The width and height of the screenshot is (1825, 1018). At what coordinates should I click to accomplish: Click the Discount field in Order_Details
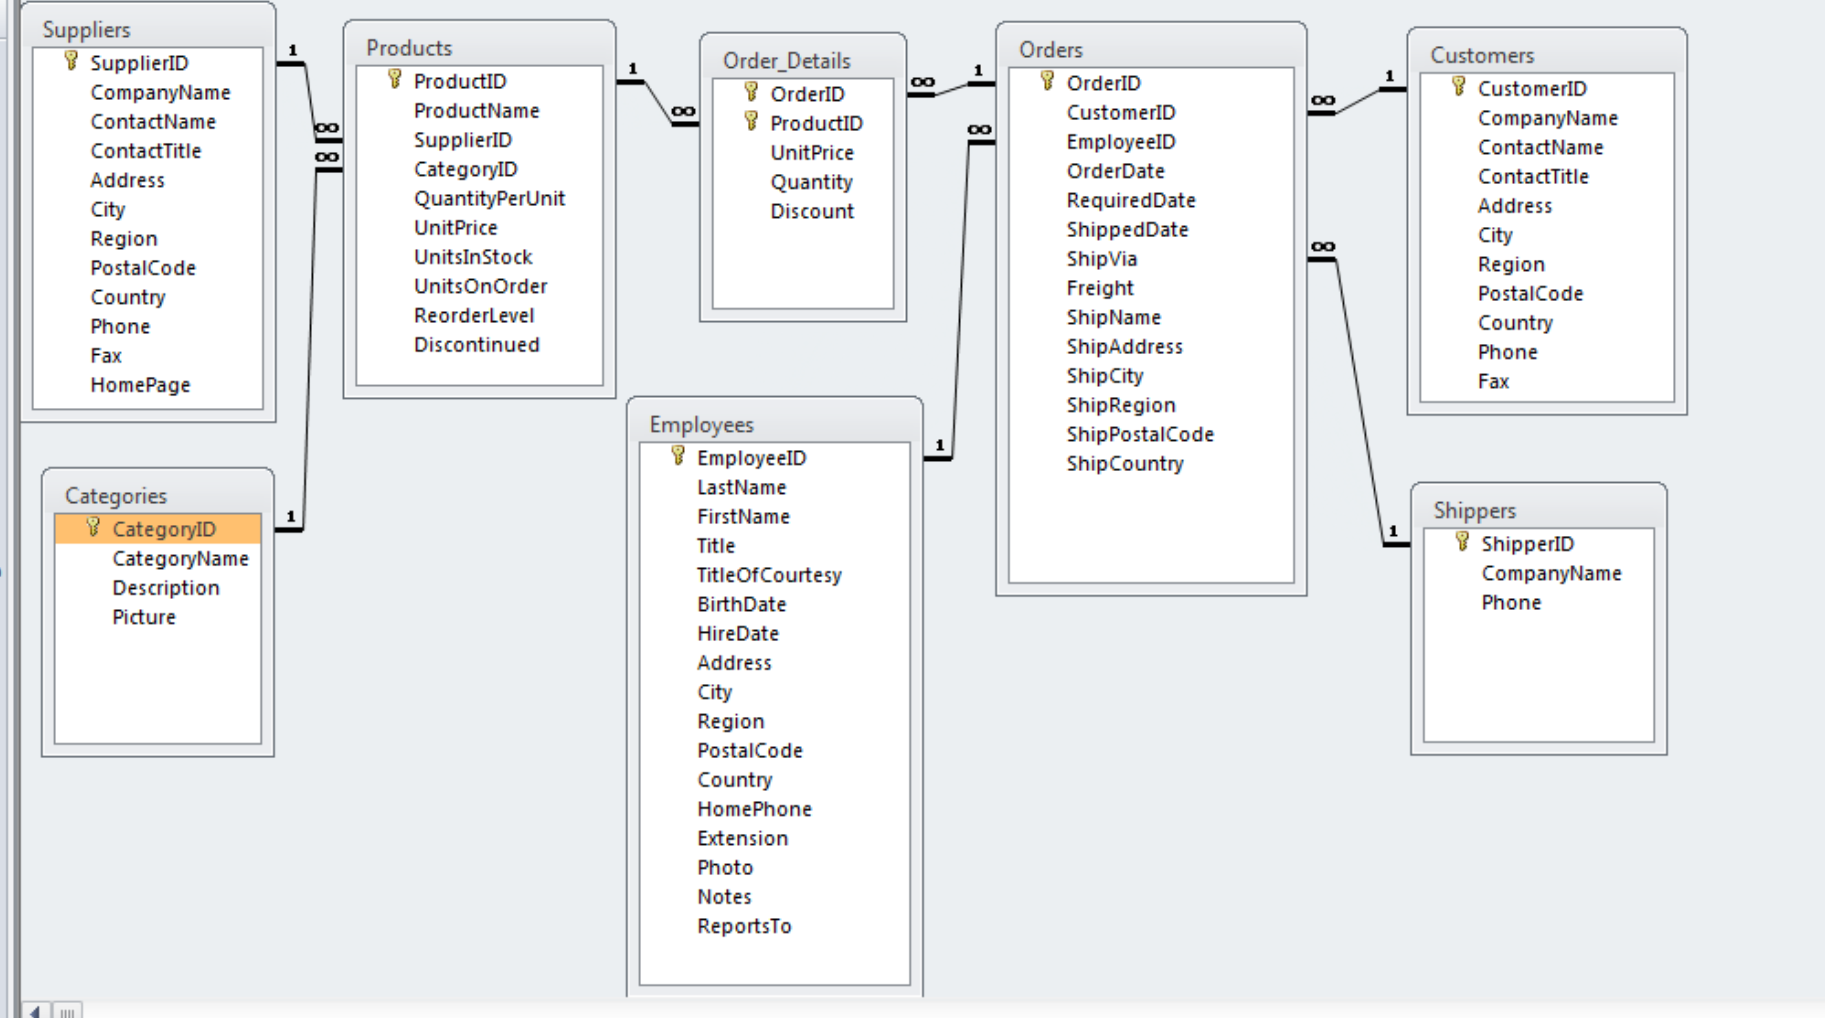(x=813, y=211)
